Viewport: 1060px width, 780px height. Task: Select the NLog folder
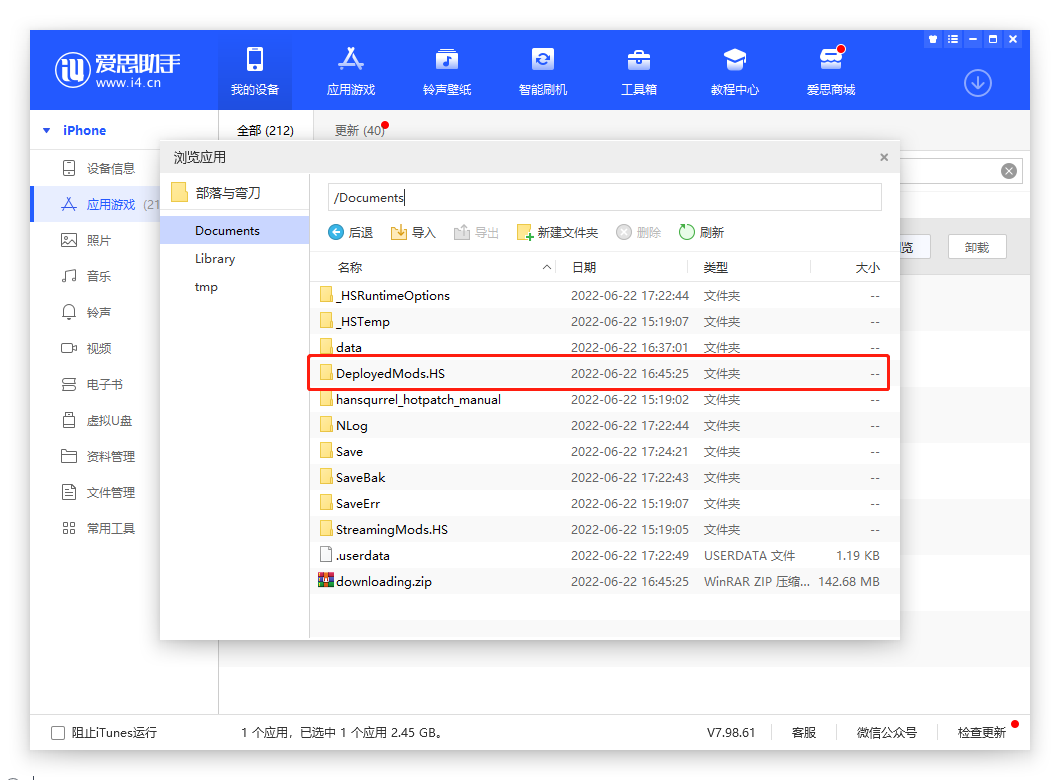pyautogui.click(x=604, y=426)
